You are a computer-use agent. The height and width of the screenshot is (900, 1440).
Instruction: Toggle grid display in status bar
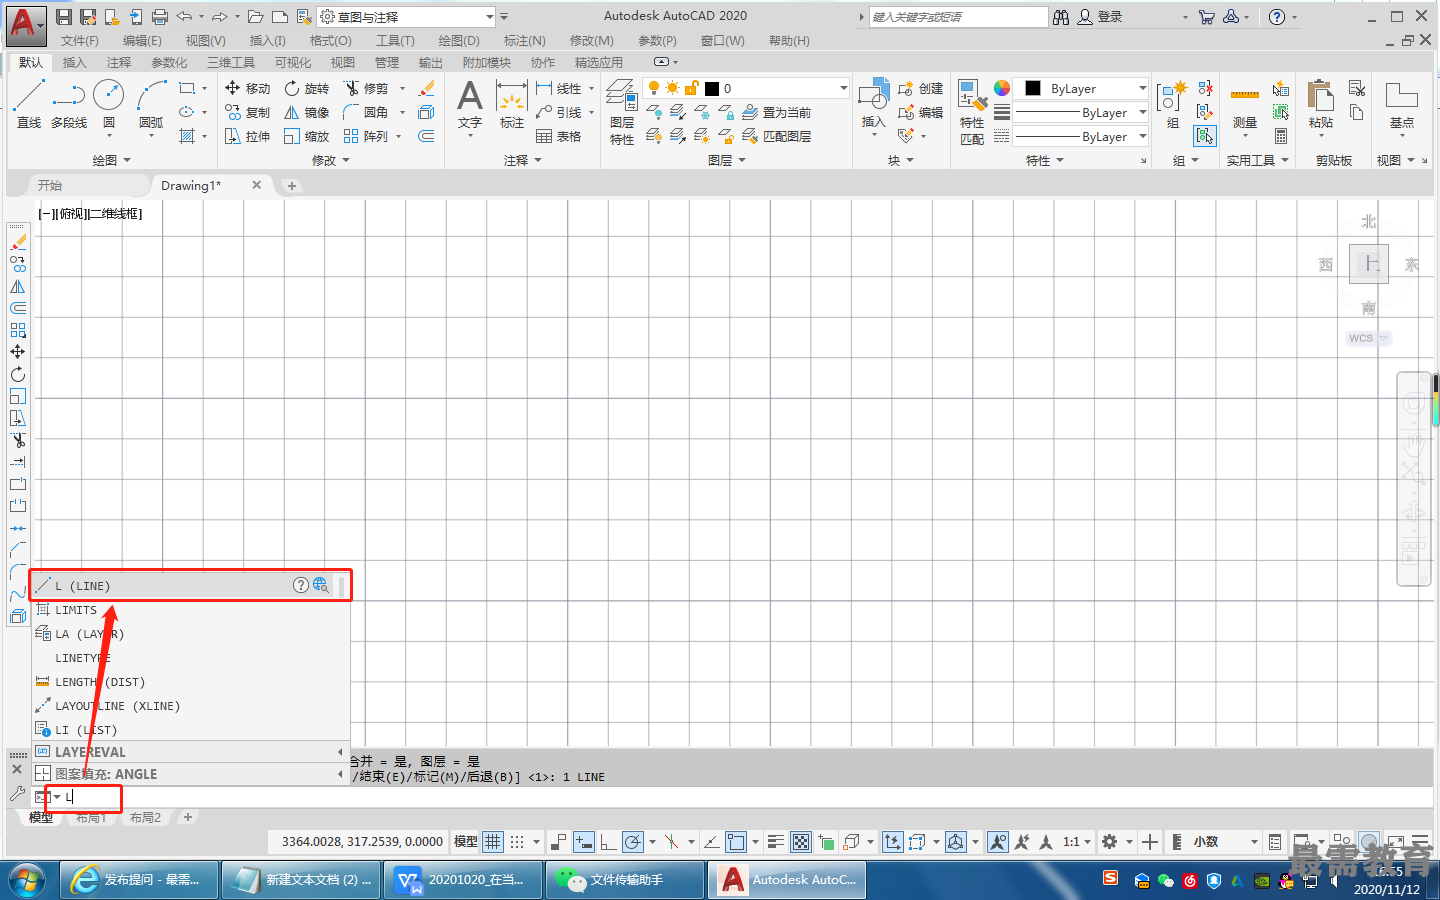493,842
